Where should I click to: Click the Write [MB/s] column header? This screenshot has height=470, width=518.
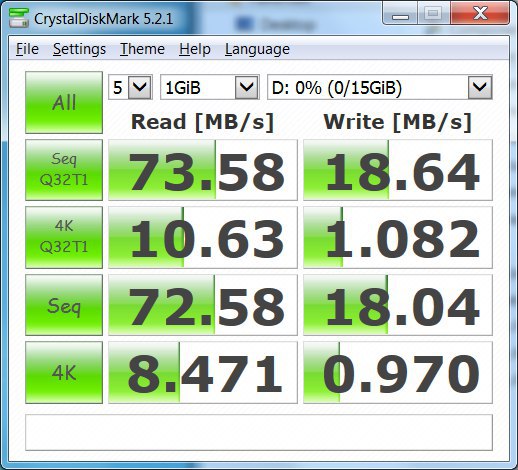pos(398,122)
